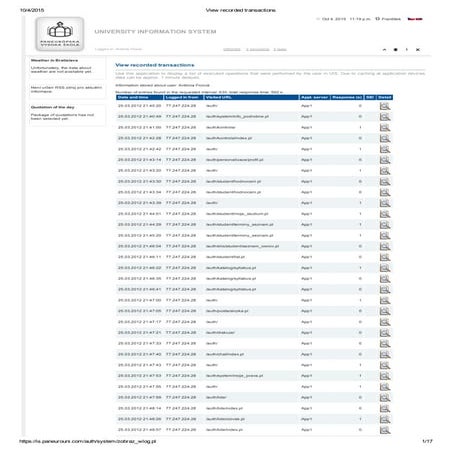This screenshot has width=452, height=452.
Task: Click the X icon in header toolbar
Action: click(x=418, y=49)
